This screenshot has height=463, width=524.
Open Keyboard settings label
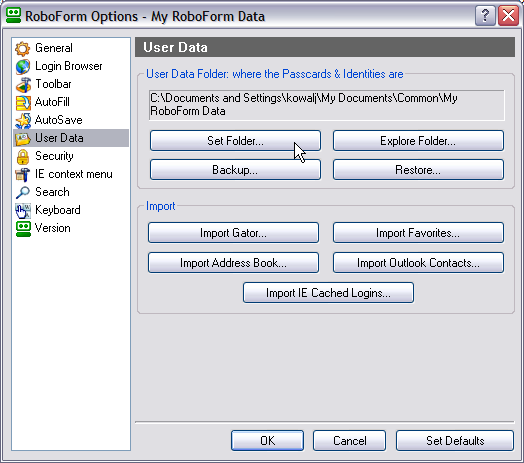(58, 210)
